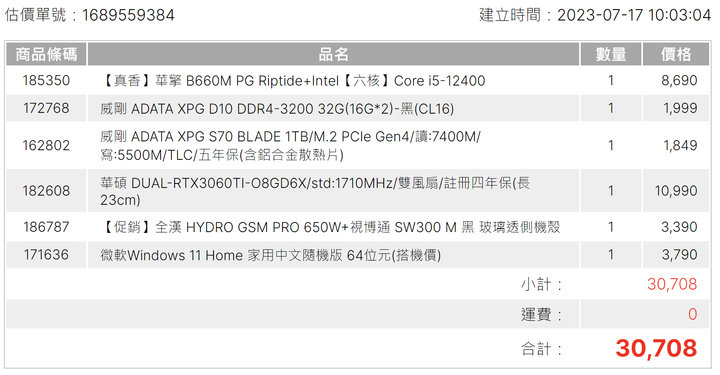Click the 10,990 price cell

676,191
